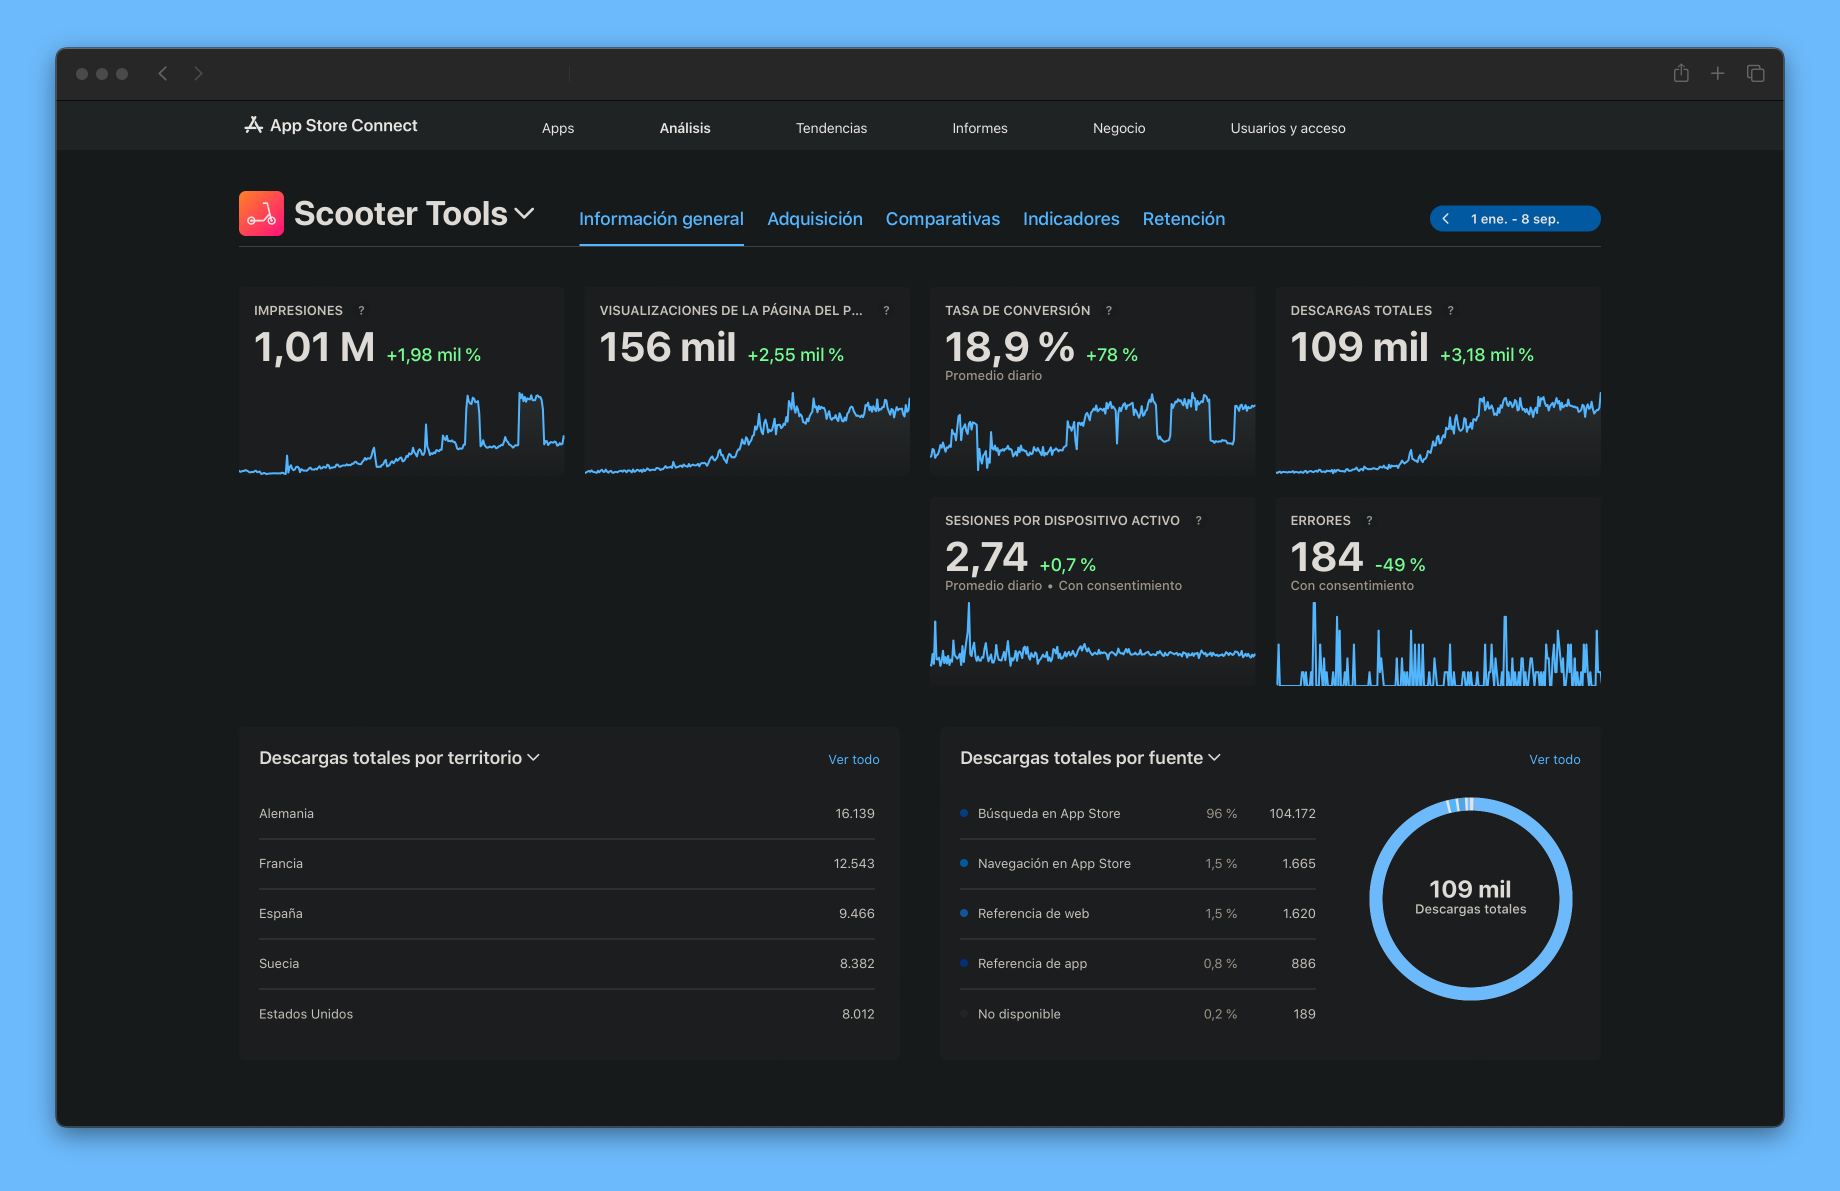The image size is (1840, 1191).
Task: Expand the Scooter Tools app selector
Action: point(525,213)
